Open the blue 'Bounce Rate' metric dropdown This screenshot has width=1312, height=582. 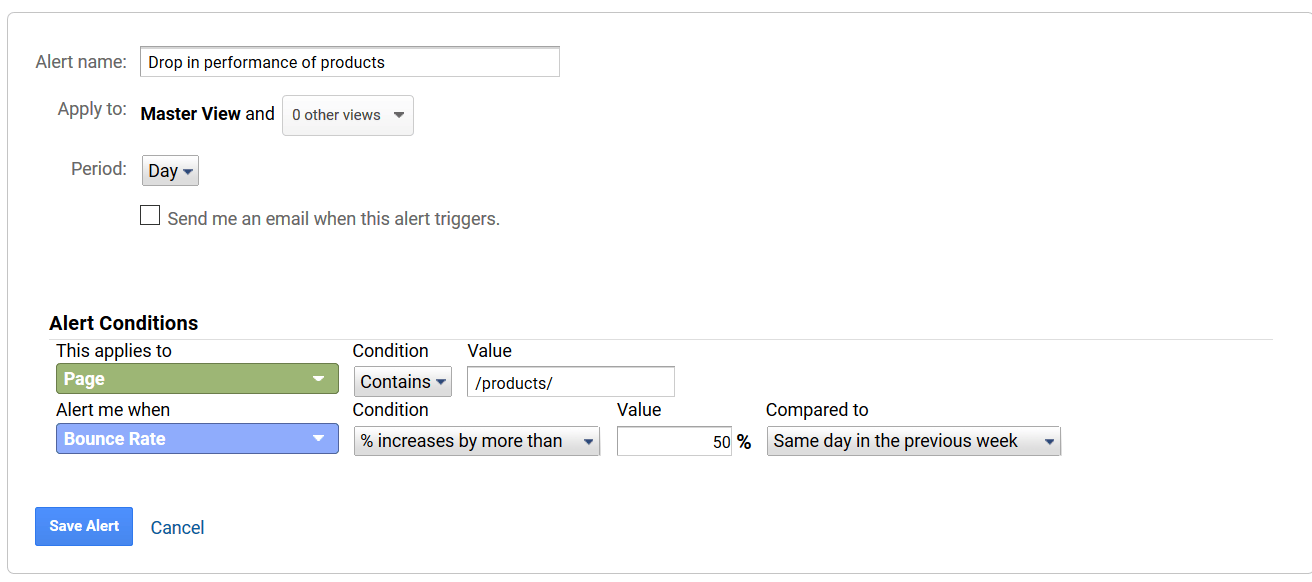196,438
